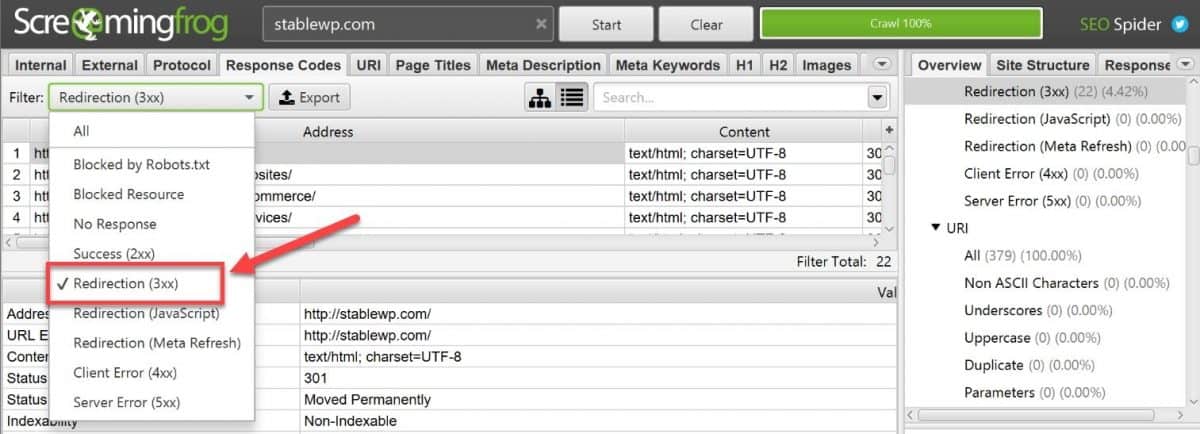Screen dimensions: 1200x434
Task: Select the Response Codes tab
Action: click(284, 65)
